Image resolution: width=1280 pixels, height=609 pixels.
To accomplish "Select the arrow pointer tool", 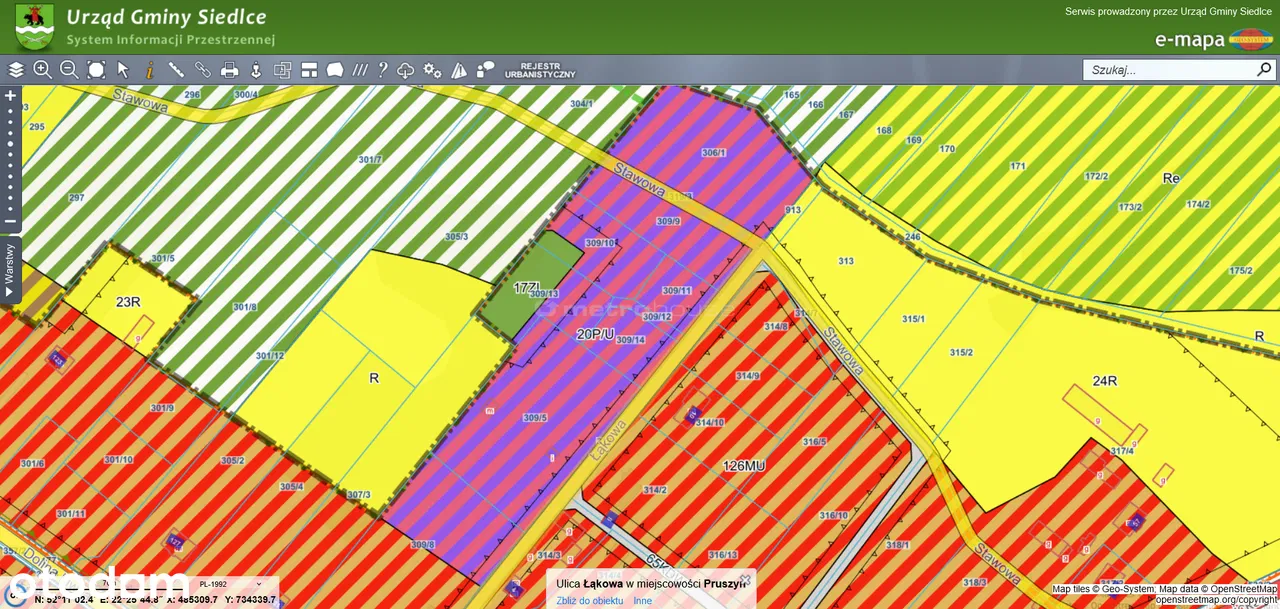I will [123, 70].
